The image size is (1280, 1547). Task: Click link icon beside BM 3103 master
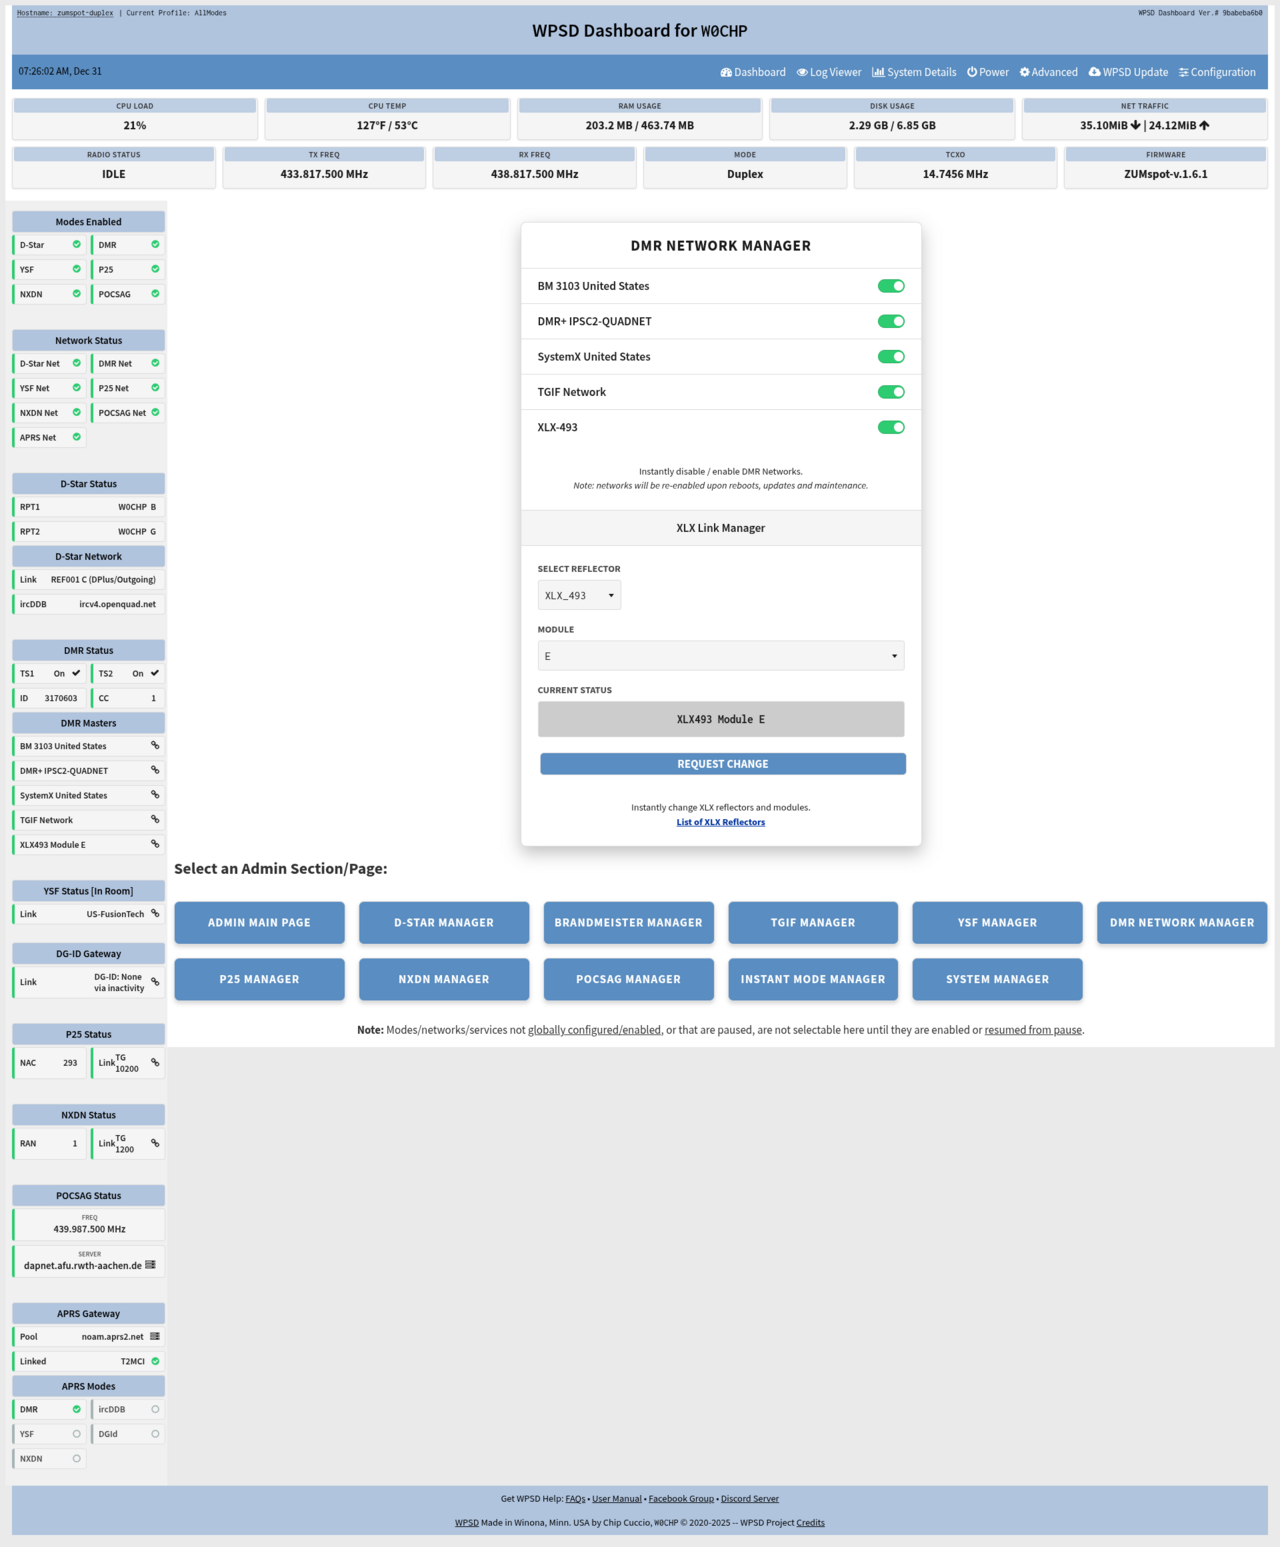click(155, 746)
